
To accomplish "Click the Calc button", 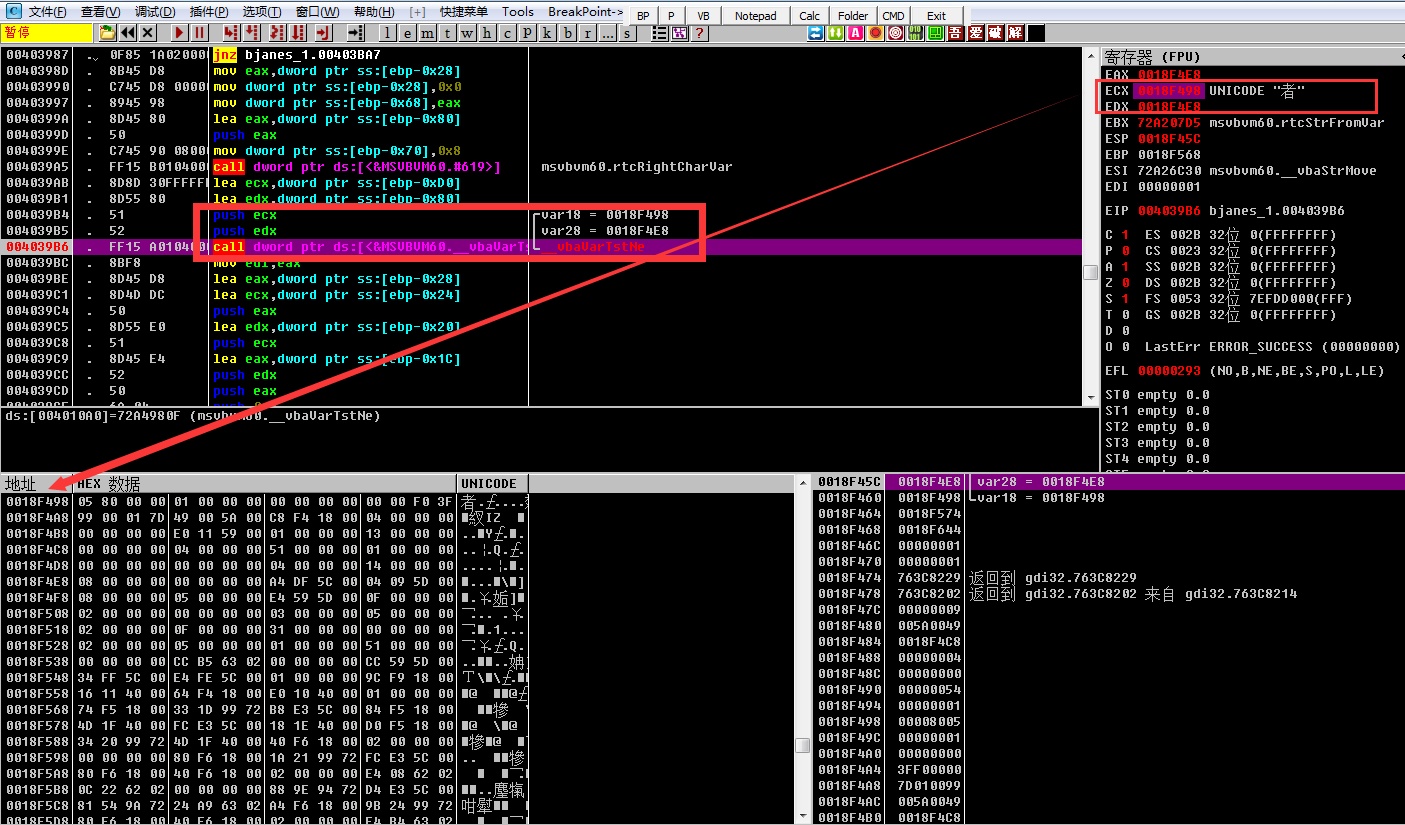I will pyautogui.click(x=809, y=16).
